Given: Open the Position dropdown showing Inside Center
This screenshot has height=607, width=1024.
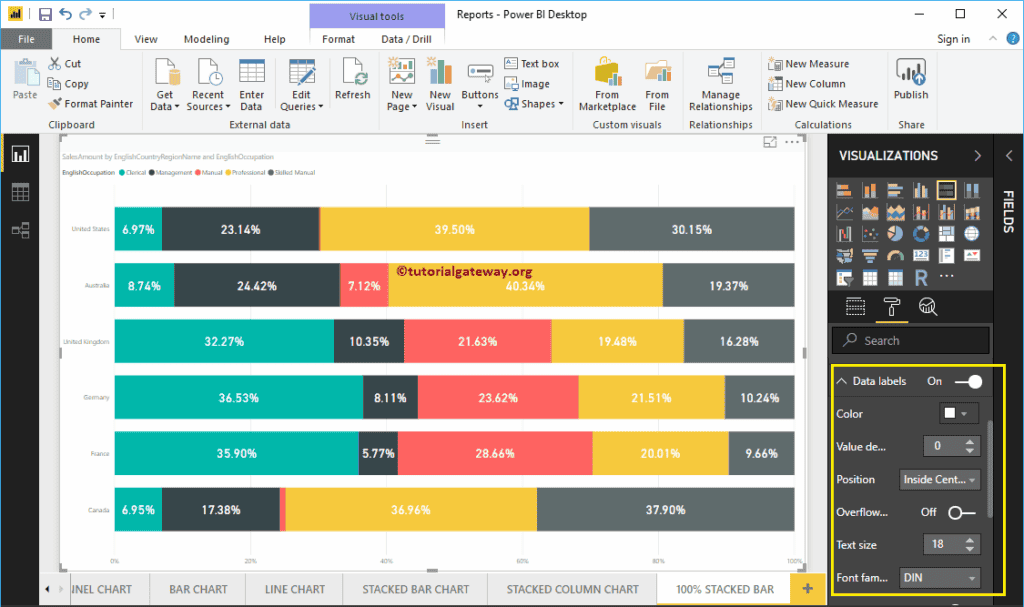Looking at the screenshot, I should coord(939,479).
